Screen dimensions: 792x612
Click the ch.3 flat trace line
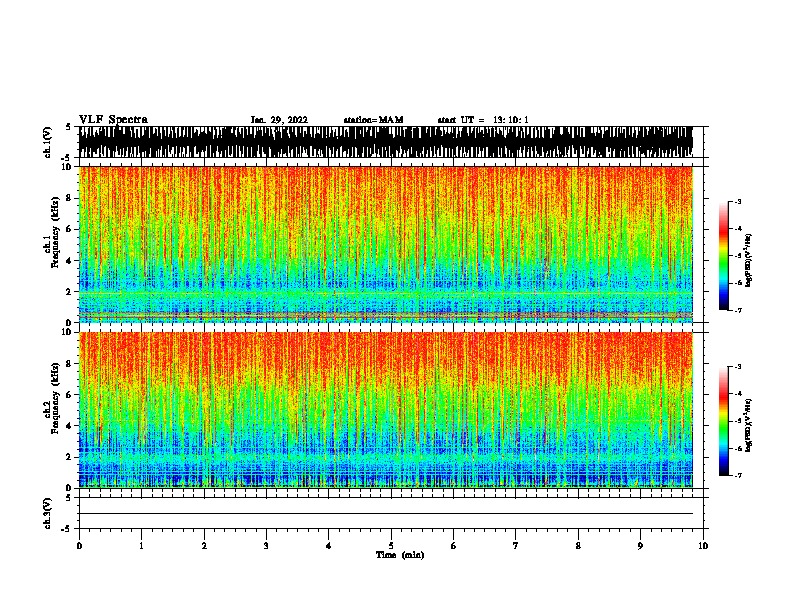click(x=386, y=514)
